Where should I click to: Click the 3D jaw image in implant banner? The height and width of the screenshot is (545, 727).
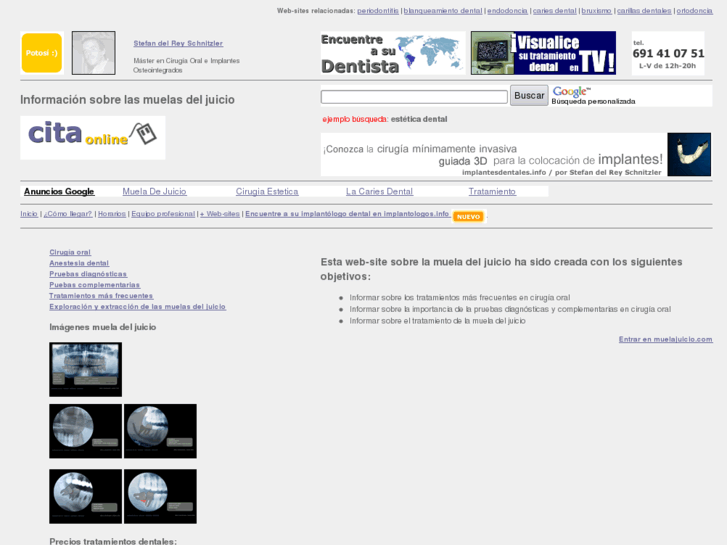(689, 154)
